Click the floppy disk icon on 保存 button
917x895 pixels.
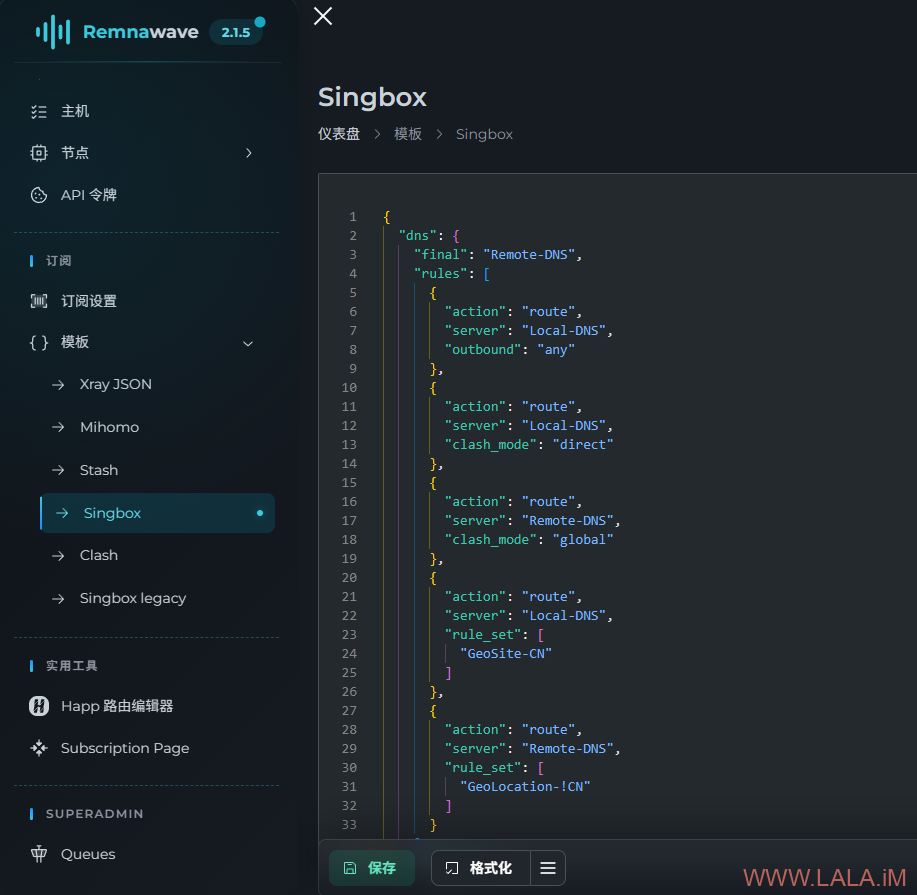point(350,868)
